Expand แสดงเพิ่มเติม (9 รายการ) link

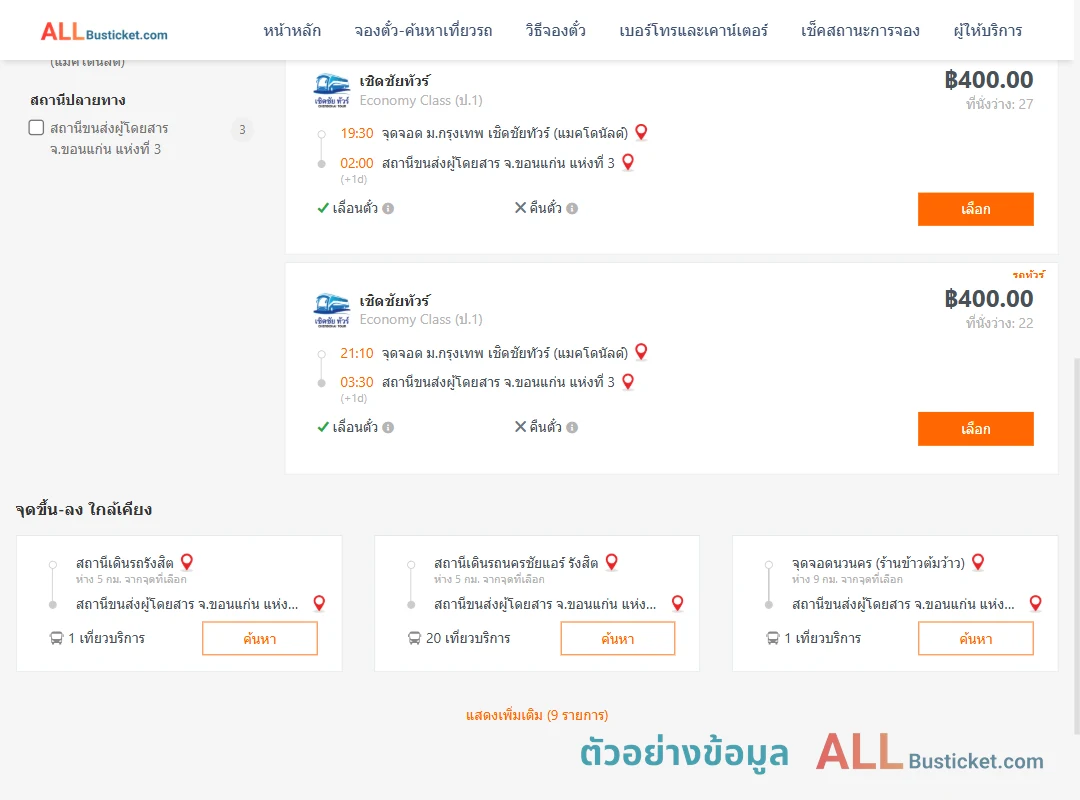click(x=537, y=715)
